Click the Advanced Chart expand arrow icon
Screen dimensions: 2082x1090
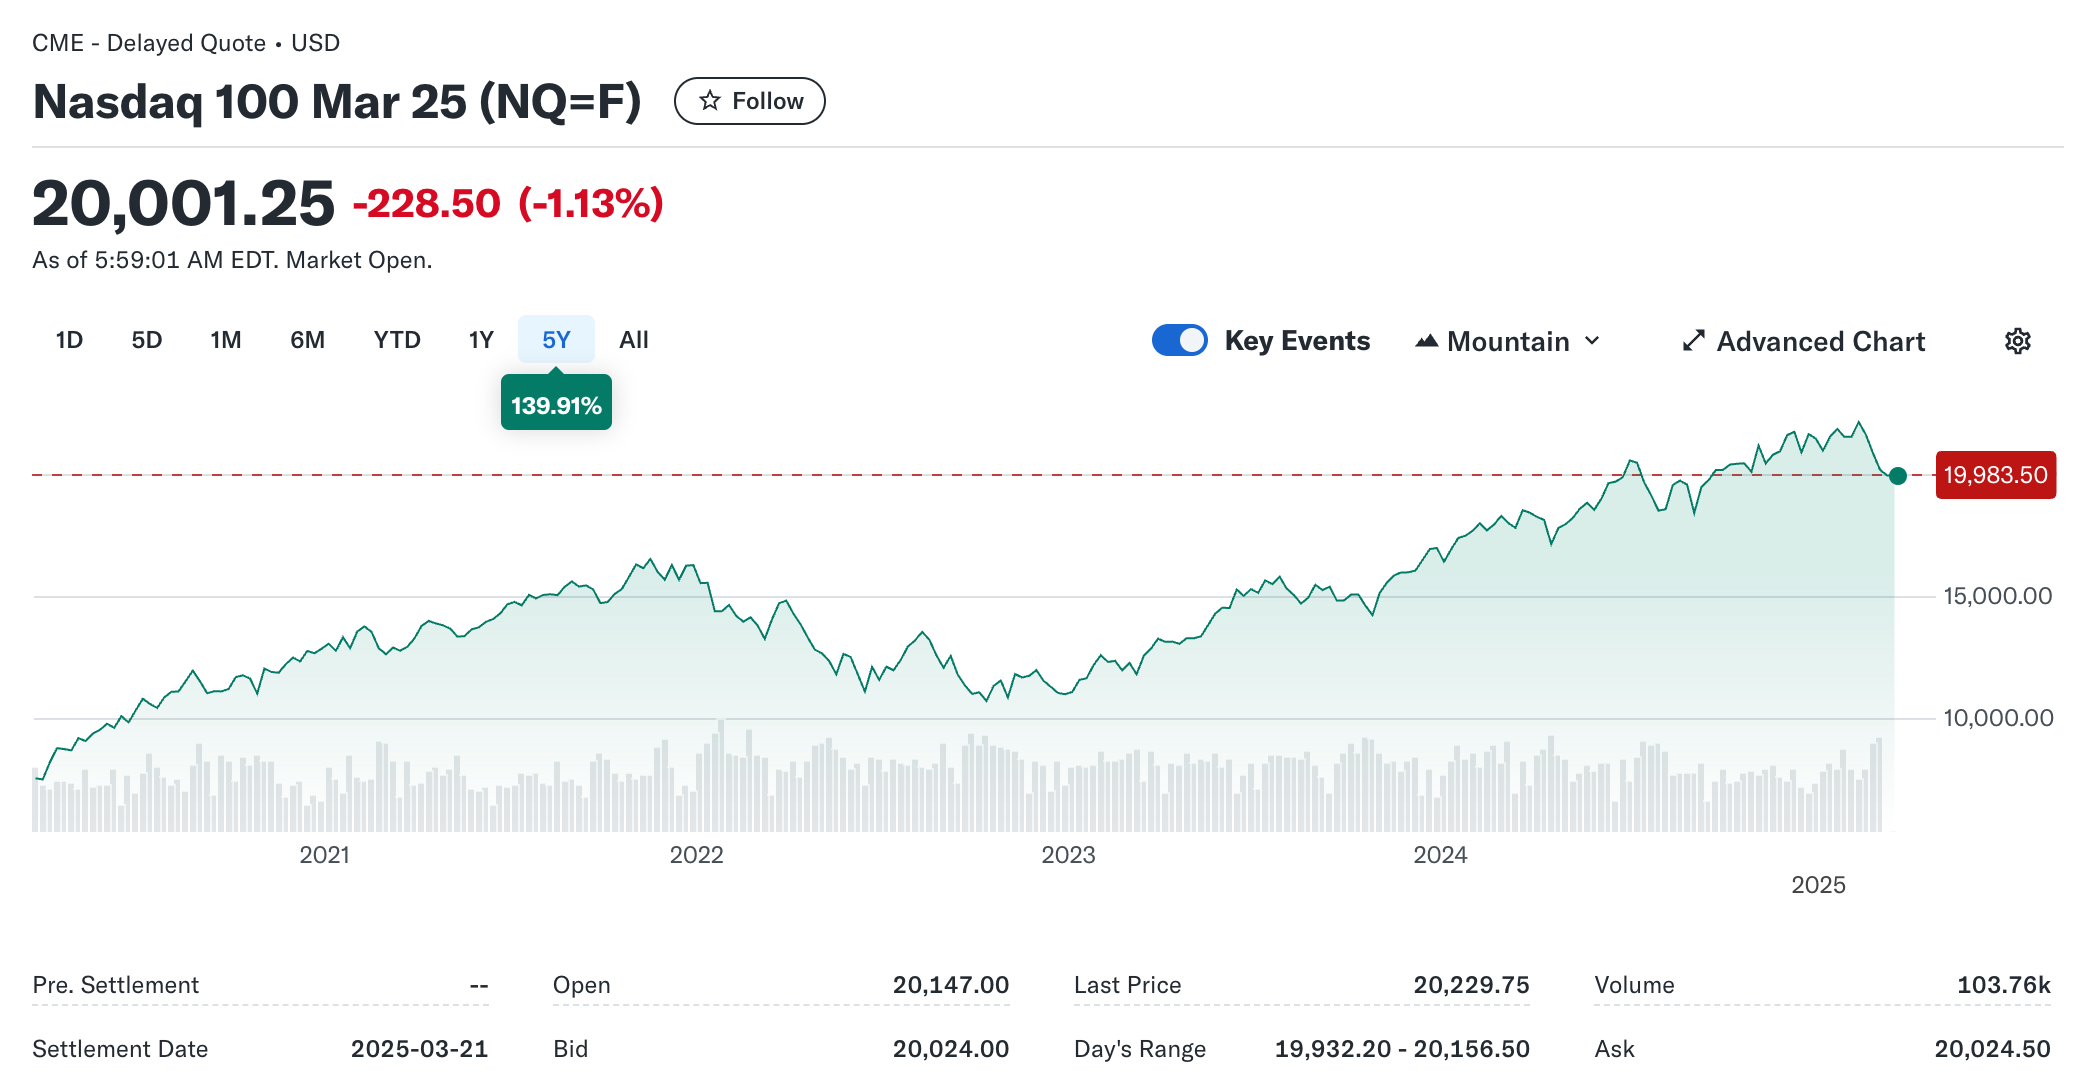coord(1693,341)
